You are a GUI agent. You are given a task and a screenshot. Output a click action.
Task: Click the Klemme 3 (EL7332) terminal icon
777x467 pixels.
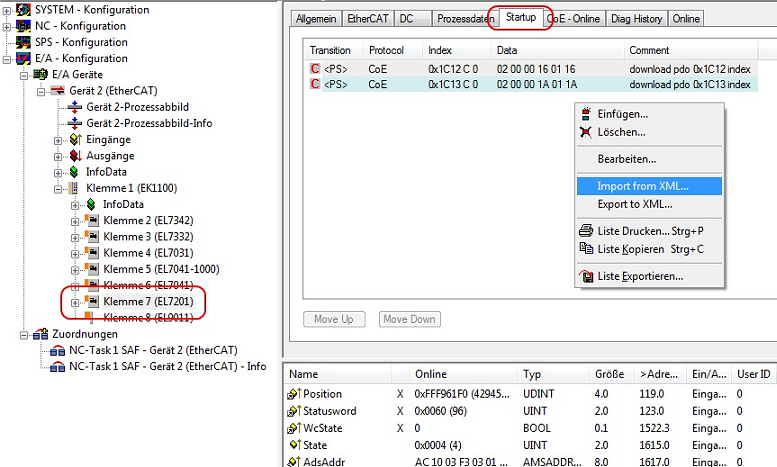91,236
